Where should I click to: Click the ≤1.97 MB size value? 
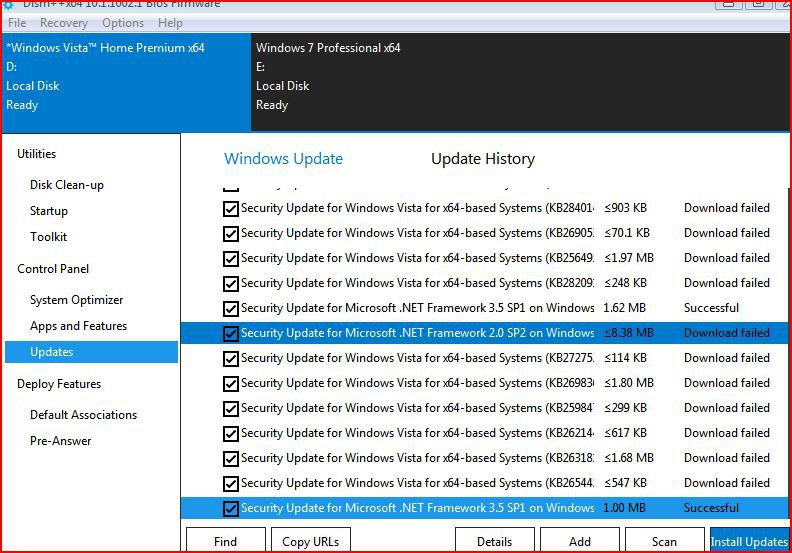click(x=629, y=258)
